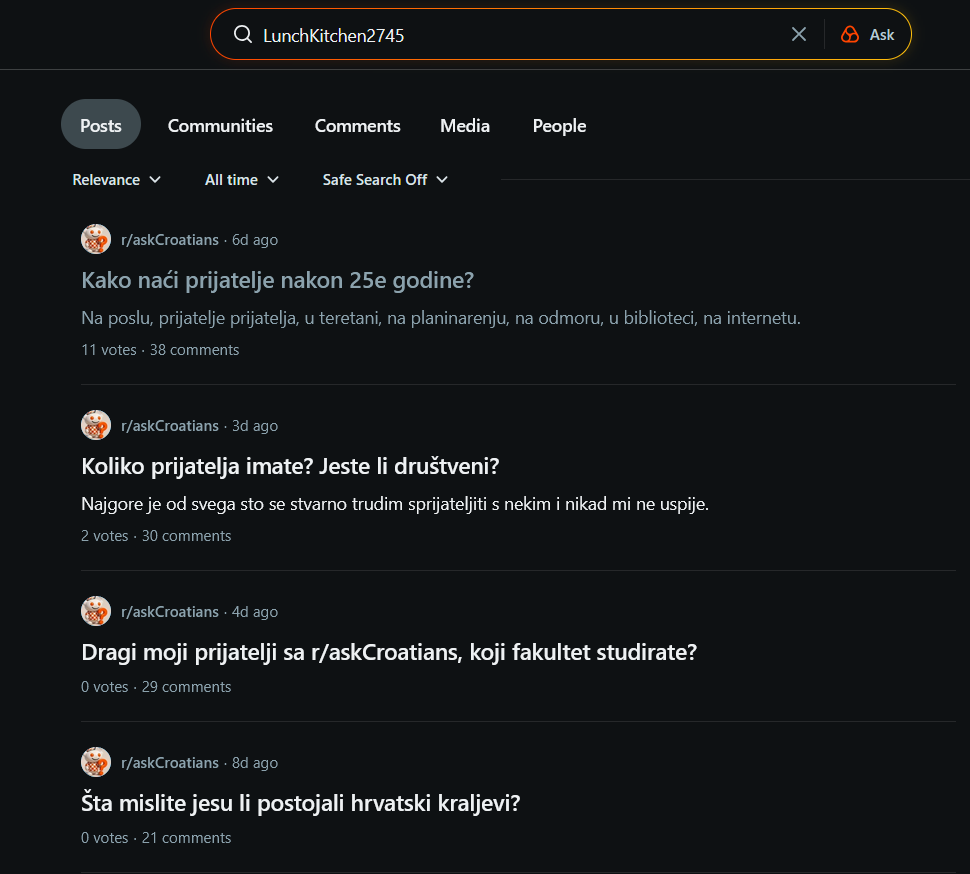The image size is (970, 874).
Task: Click the askCroatians avatar on the 4d ago post
Action: (x=96, y=611)
